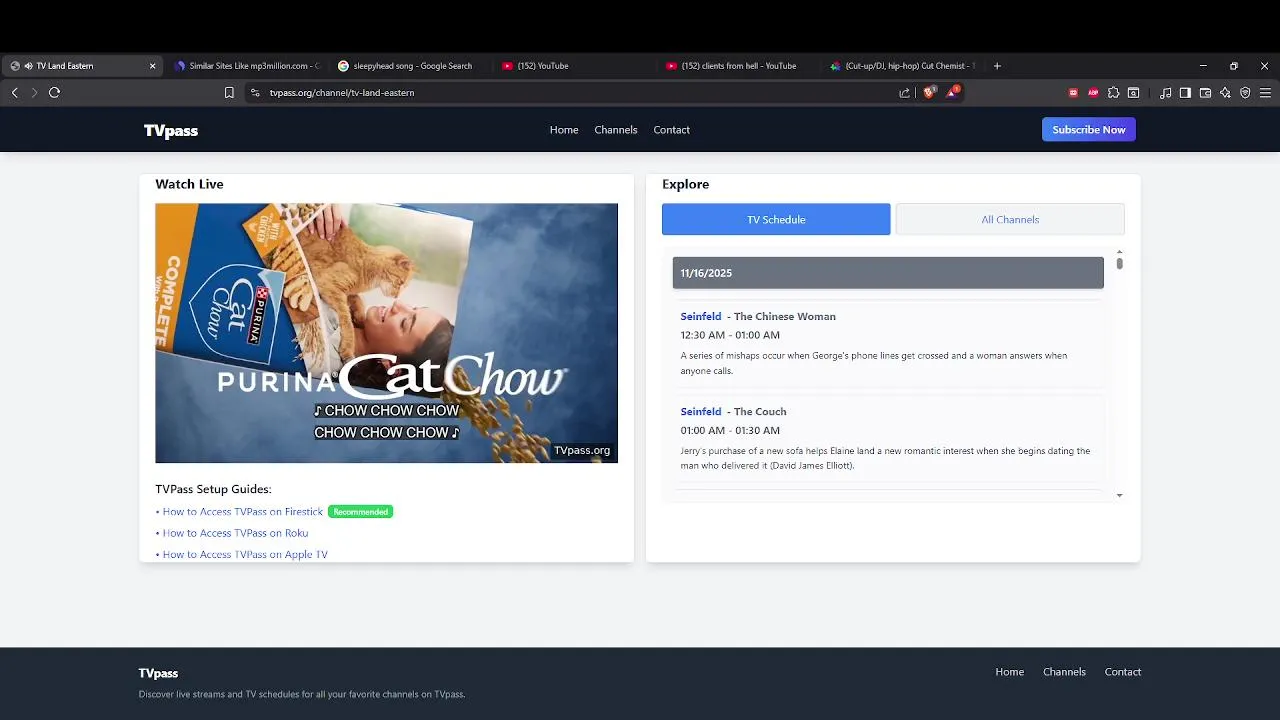Image resolution: width=1280 pixels, height=720 pixels.
Task: Open the browser hamburger main menu
Action: [x=1265, y=92]
